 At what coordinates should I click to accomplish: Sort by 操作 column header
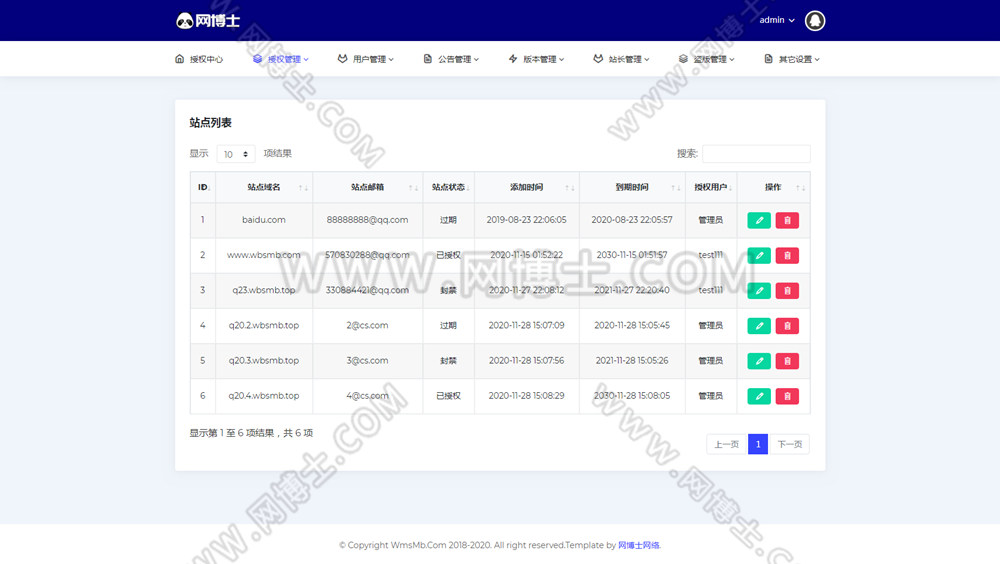pyautogui.click(x=774, y=187)
